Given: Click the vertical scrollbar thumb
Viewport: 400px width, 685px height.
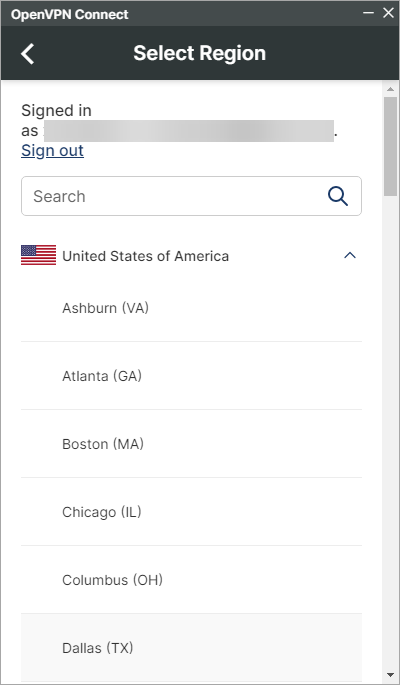Looking at the screenshot, I should (x=390, y=146).
